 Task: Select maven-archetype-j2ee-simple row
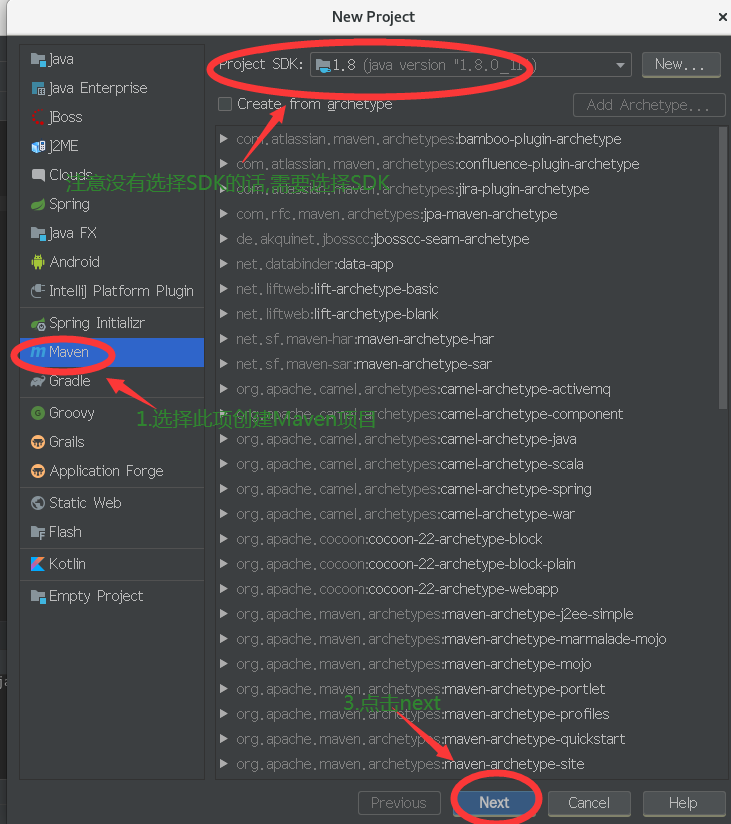tap(466, 614)
